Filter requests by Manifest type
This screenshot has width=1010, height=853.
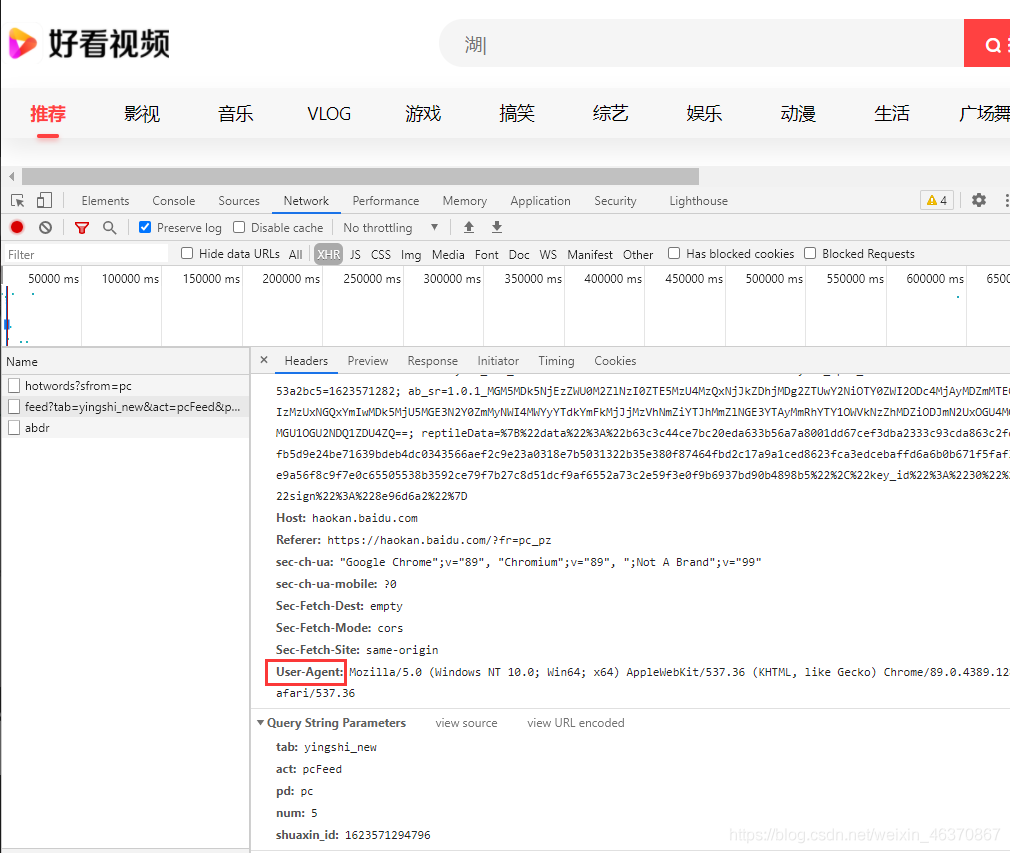[x=589, y=254]
